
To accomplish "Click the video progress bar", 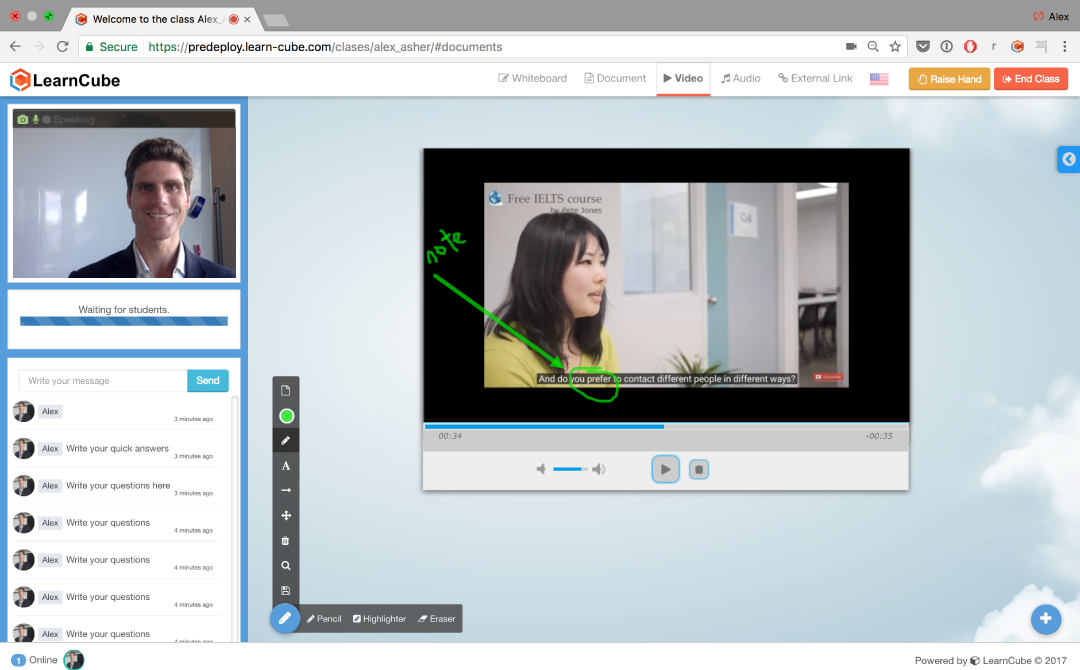I will coord(666,426).
